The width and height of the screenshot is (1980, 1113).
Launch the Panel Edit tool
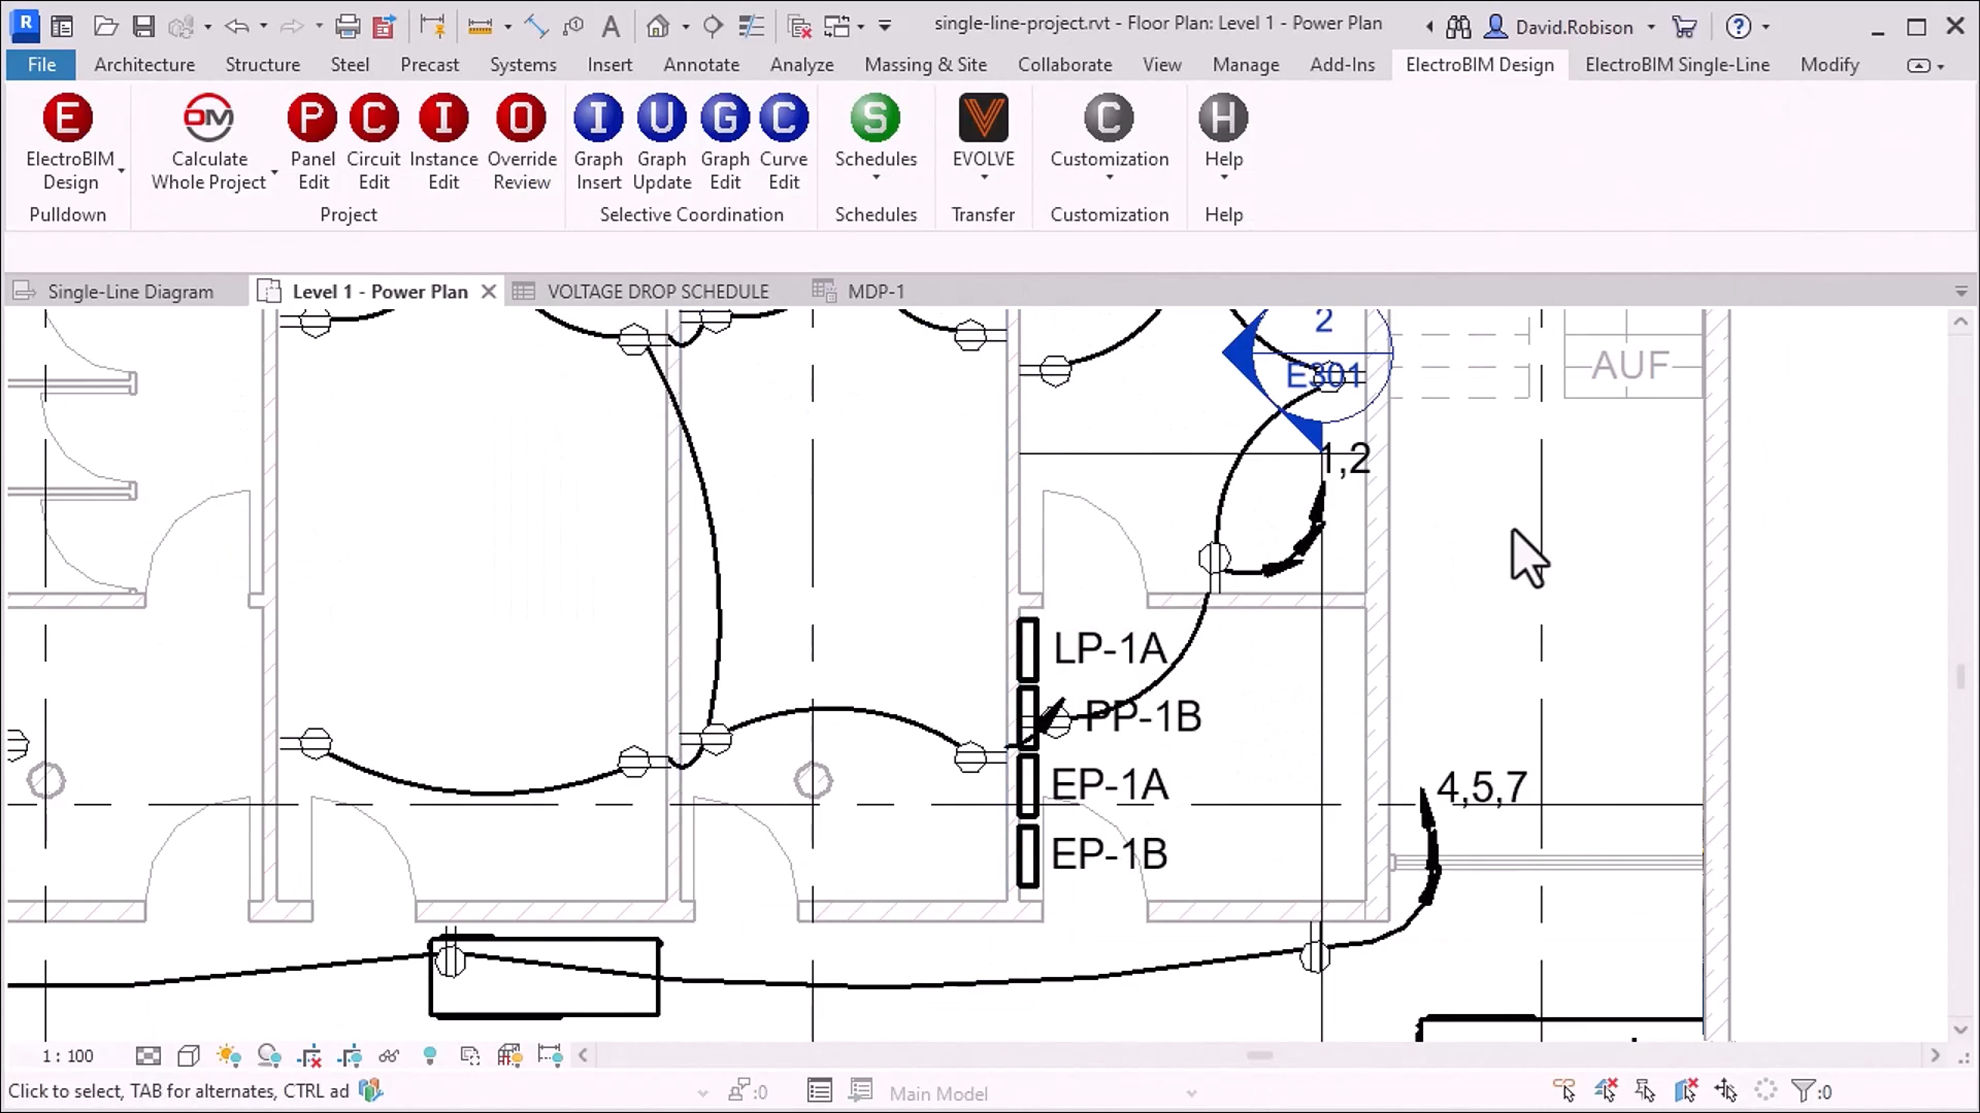coord(312,143)
